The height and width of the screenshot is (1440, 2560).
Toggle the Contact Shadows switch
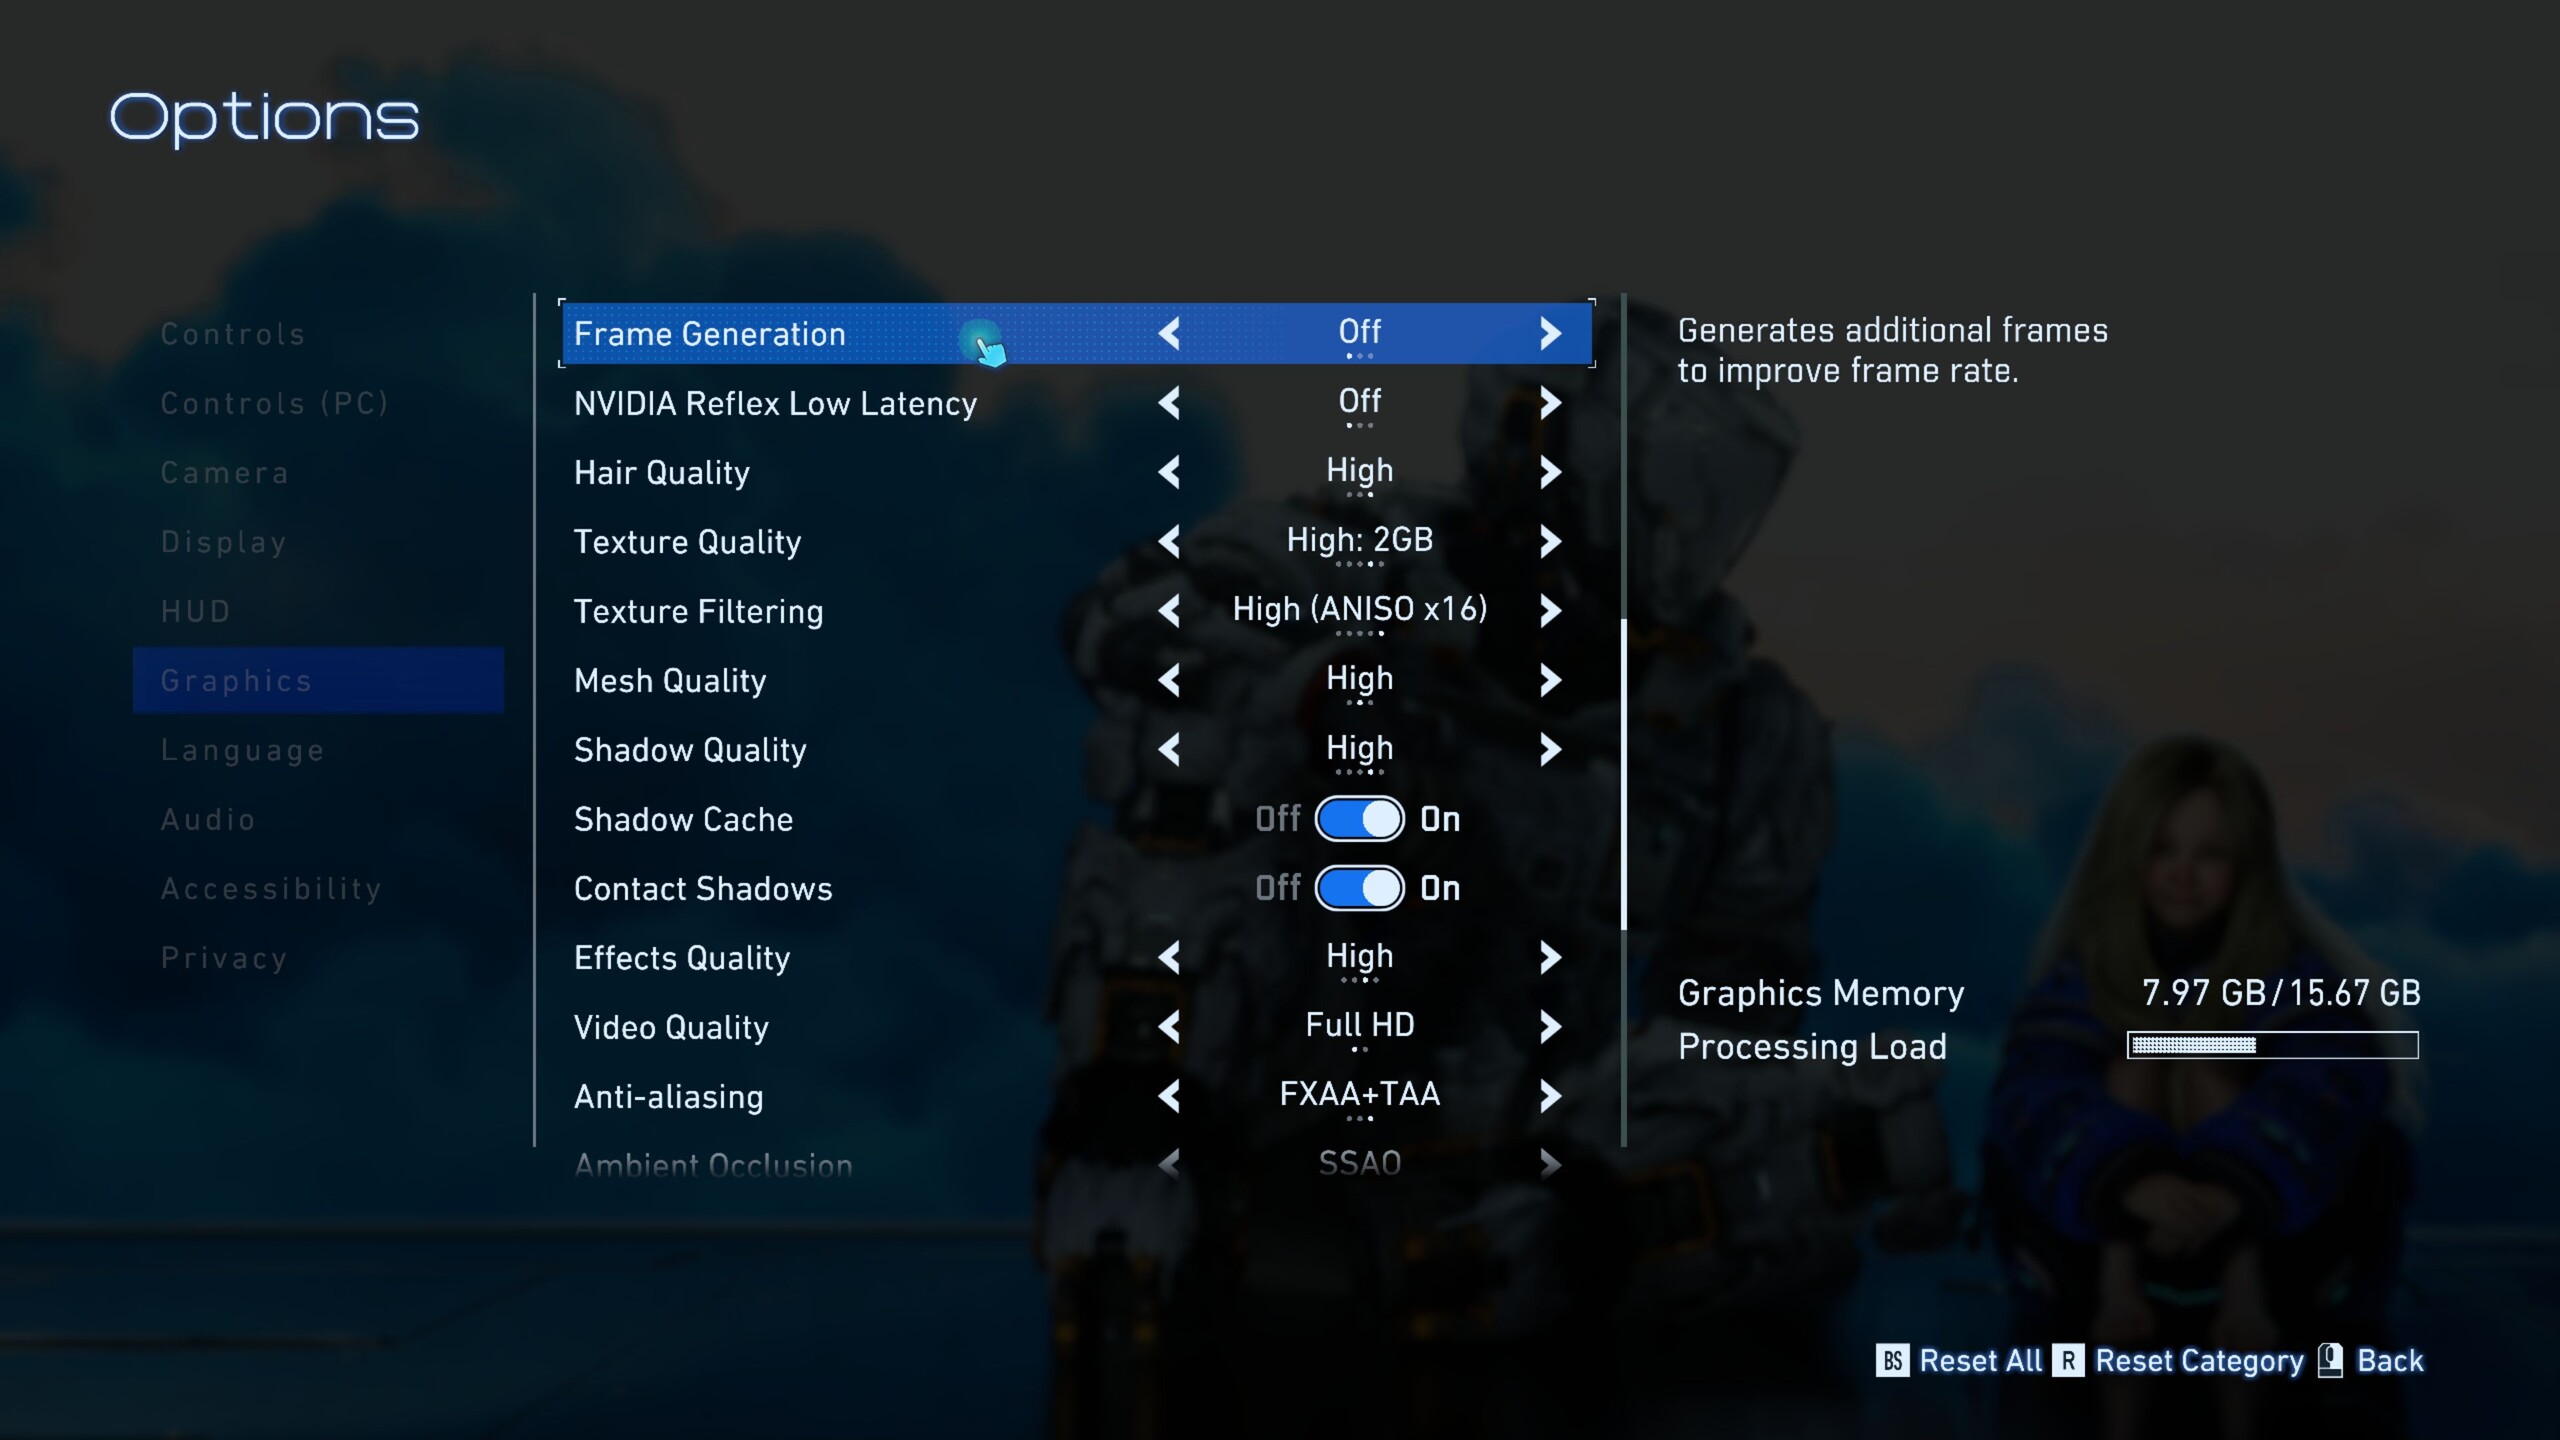point(1359,888)
